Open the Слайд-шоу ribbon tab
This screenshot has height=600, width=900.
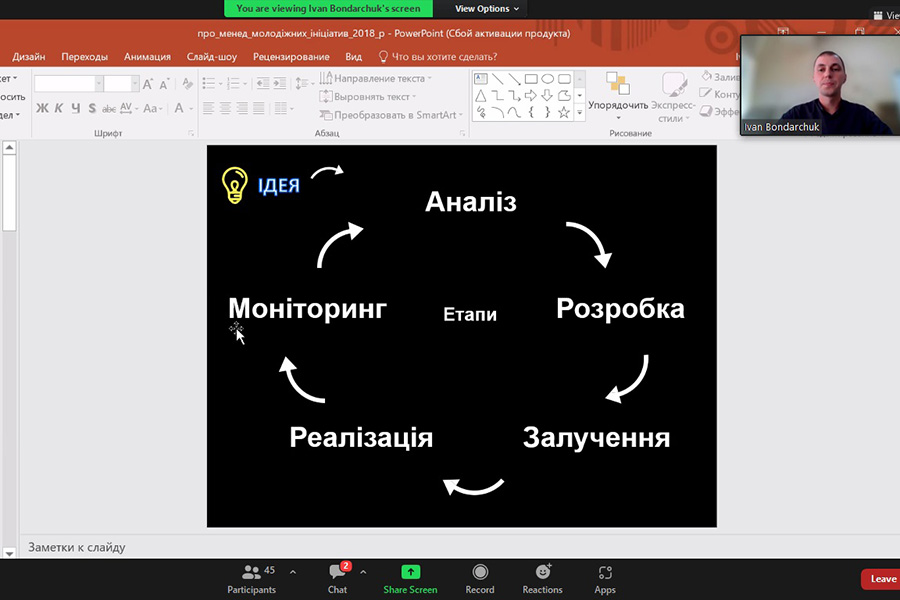[x=212, y=57]
